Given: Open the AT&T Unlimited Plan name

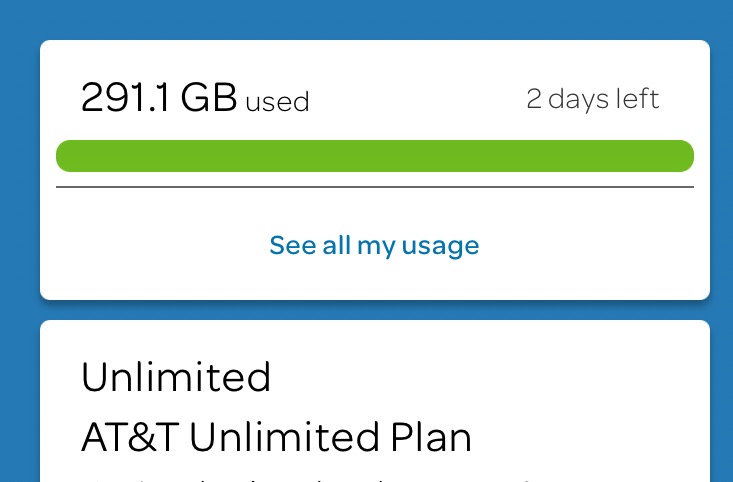Looking at the screenshot, I should [276, 437].
